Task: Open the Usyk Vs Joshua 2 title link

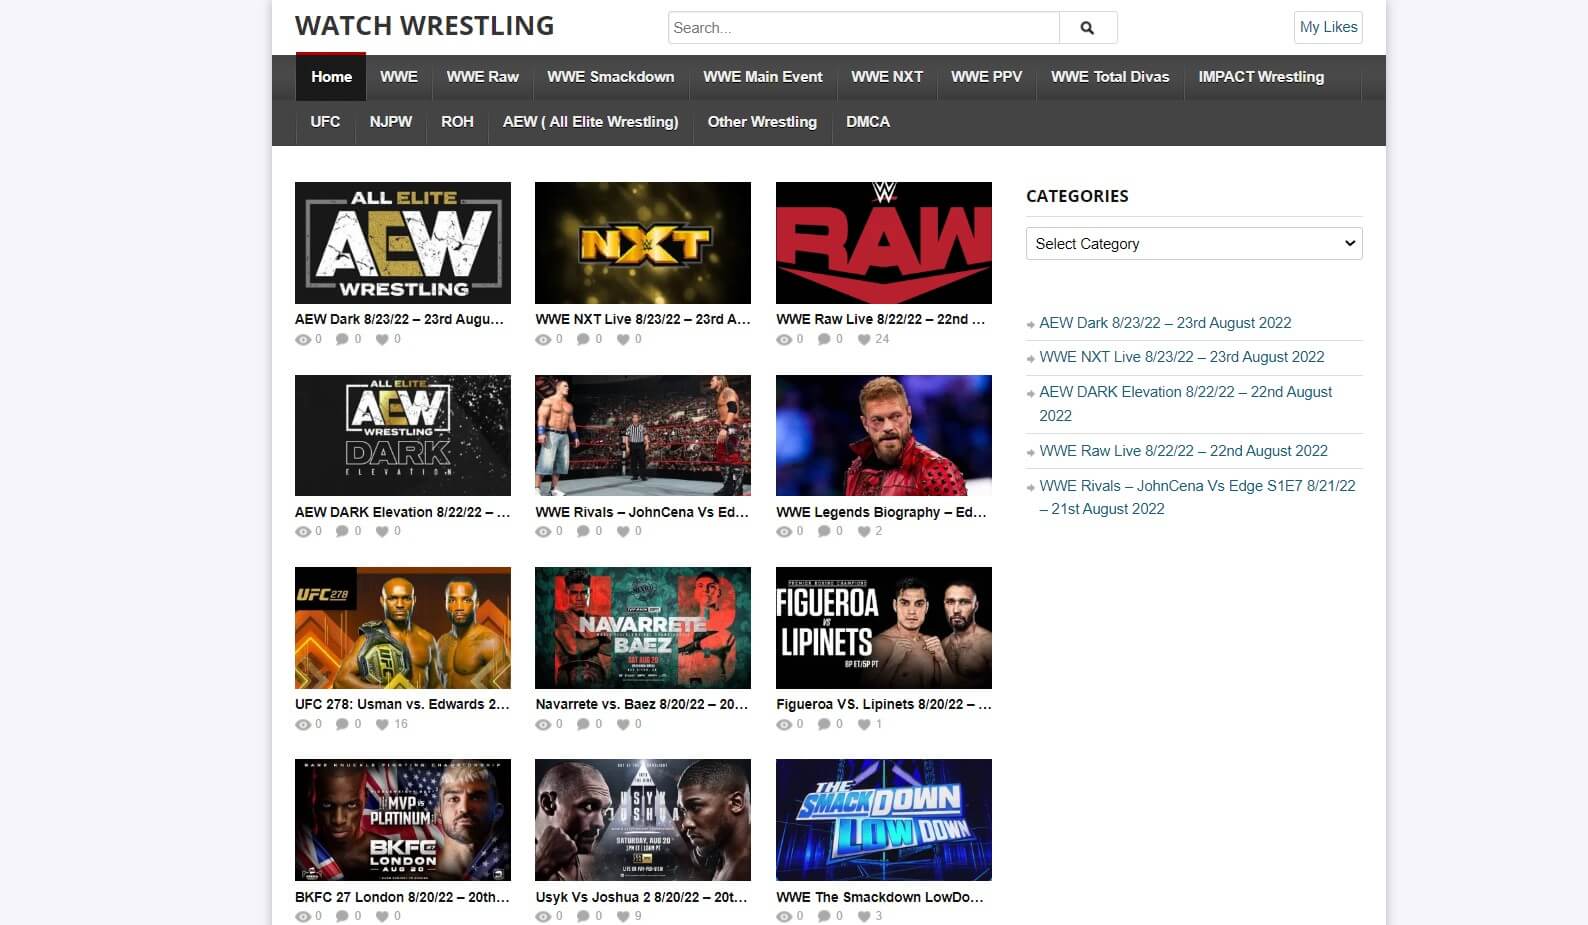Action: pos(642,897)
